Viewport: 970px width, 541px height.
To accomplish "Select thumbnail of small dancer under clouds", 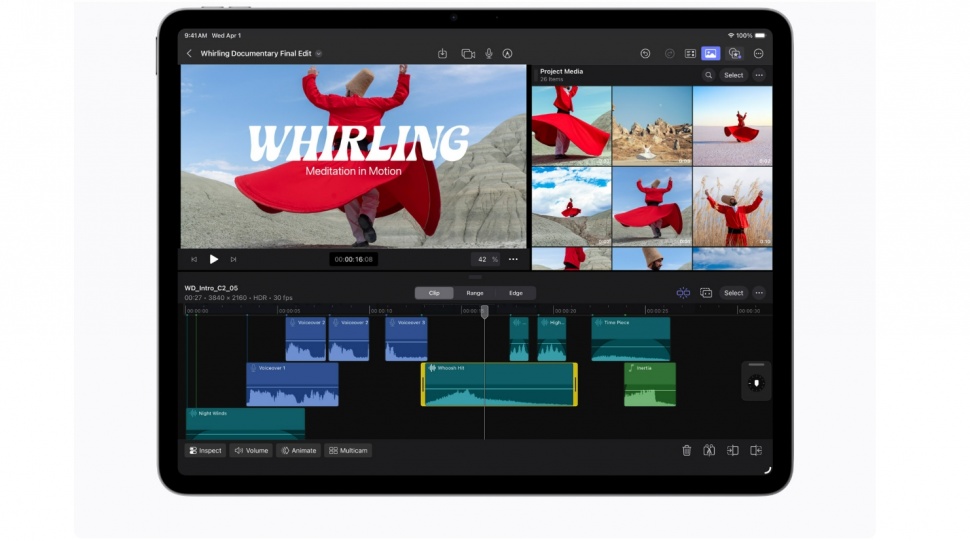I will tap(572, 207).
